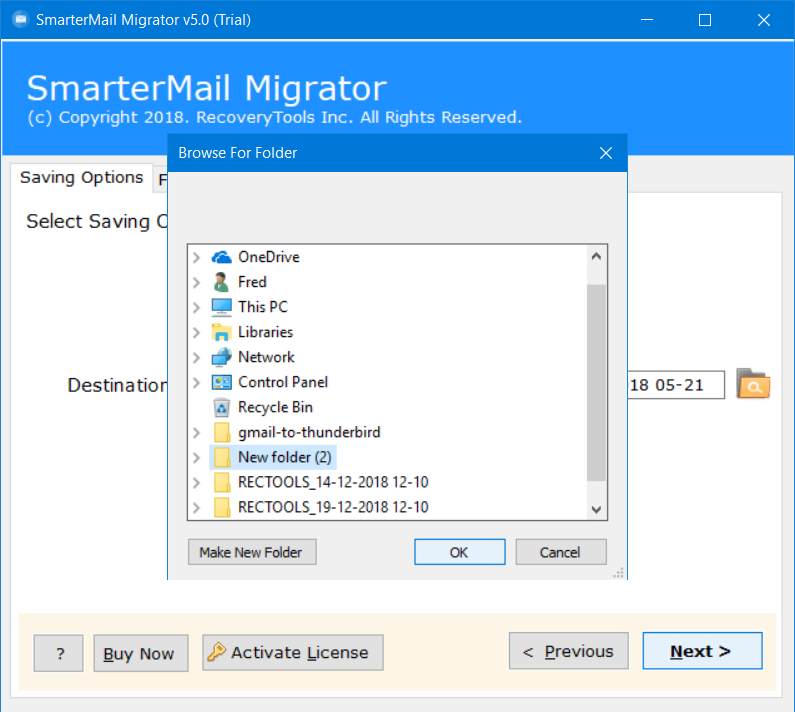Select This PC label in tree
The height and width of the screenshot is (712, 795).
point(263,307)
